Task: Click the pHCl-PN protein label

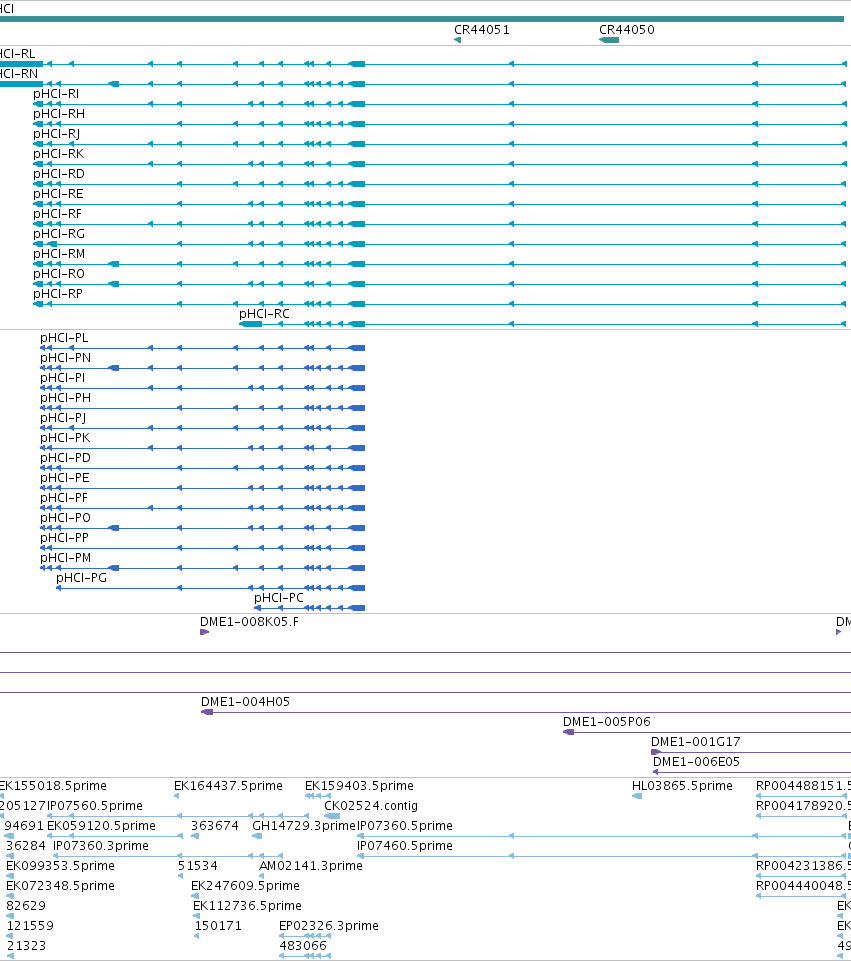Action: [66, 358]
